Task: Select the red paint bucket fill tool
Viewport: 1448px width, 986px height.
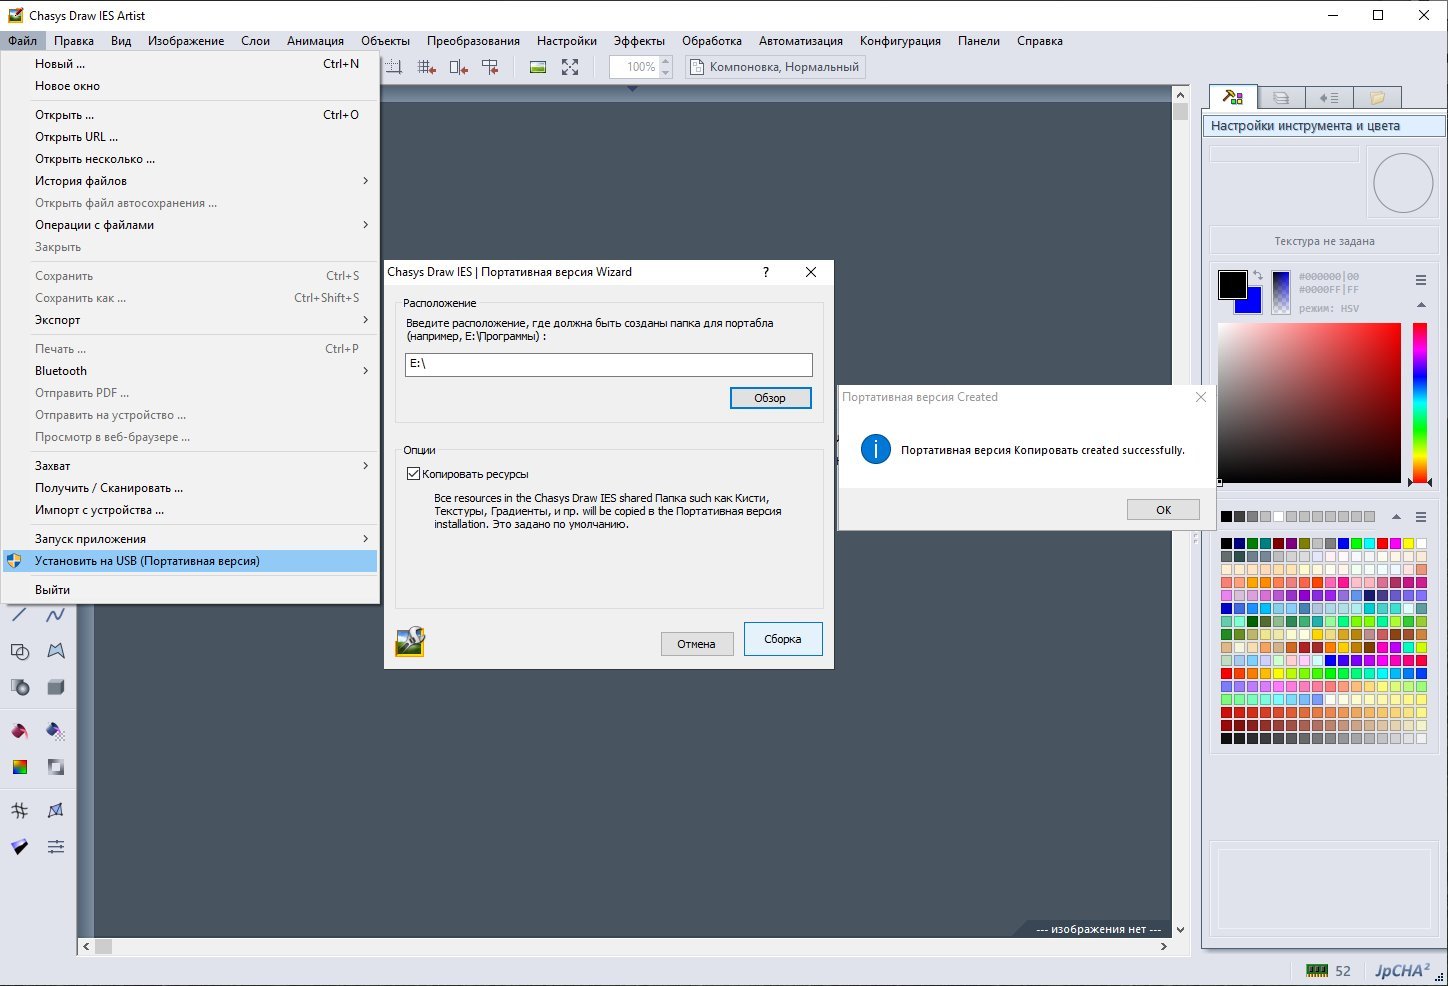Action: (19, 731)
